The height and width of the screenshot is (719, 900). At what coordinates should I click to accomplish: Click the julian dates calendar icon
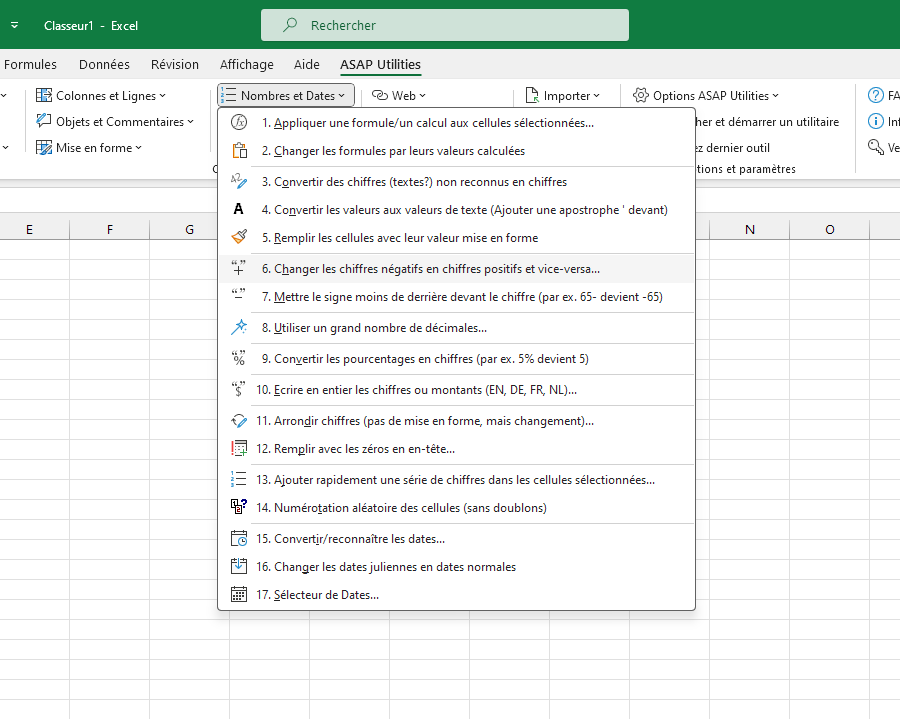click(239, 566)
